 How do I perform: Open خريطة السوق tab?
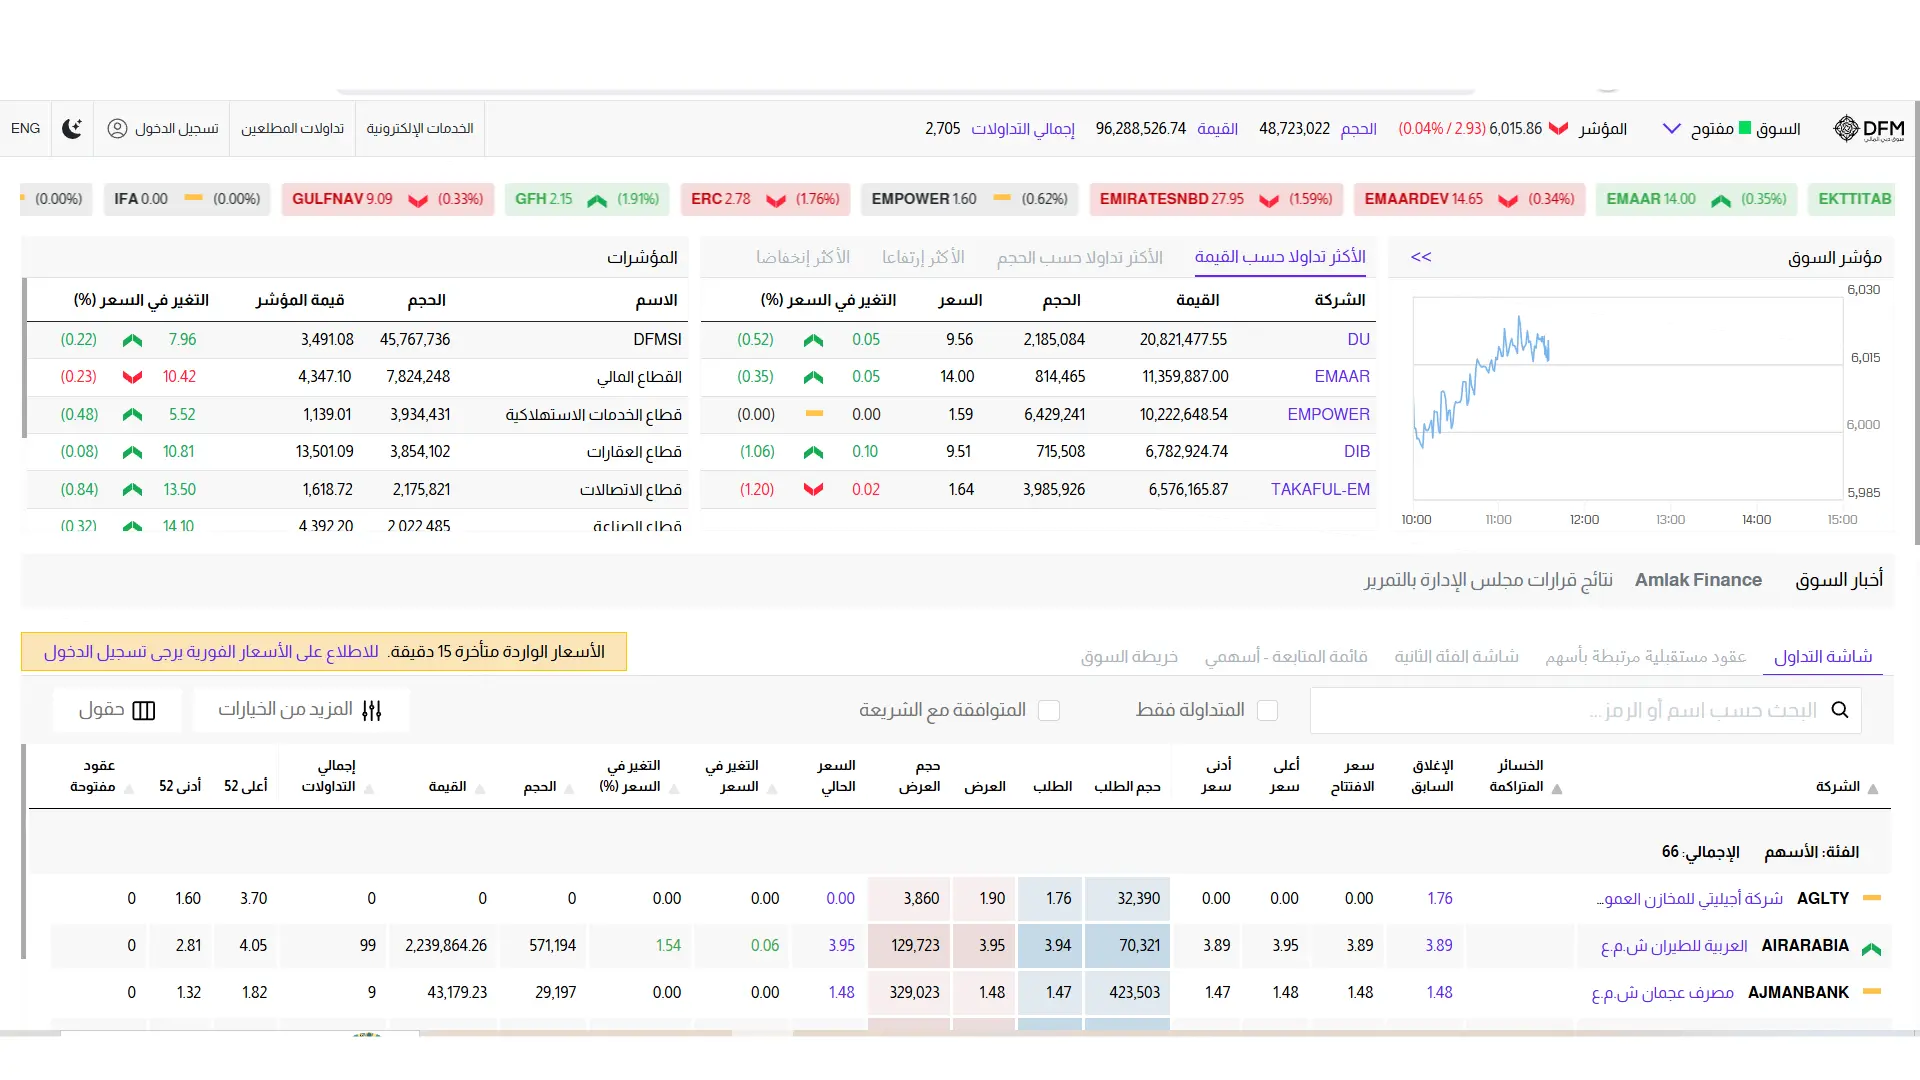coord(1129,657)
